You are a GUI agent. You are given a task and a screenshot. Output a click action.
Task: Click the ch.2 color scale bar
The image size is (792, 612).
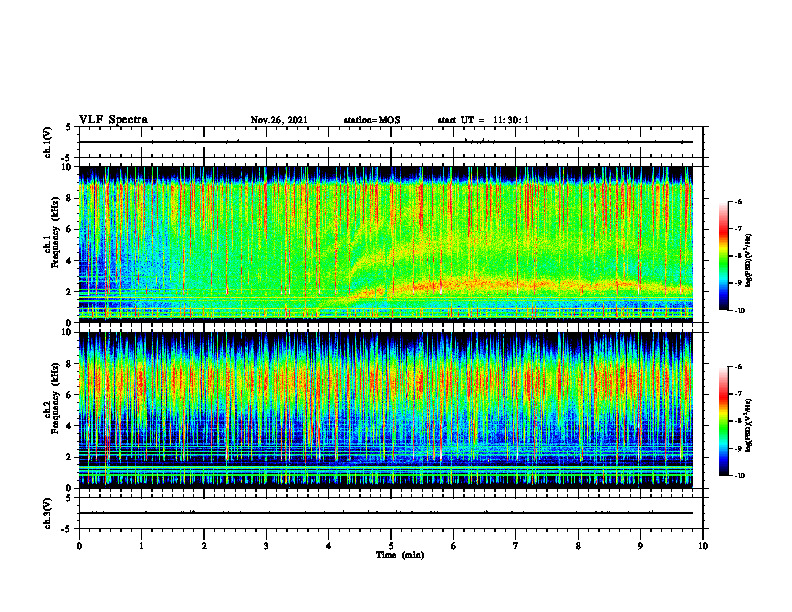(723, 421)
